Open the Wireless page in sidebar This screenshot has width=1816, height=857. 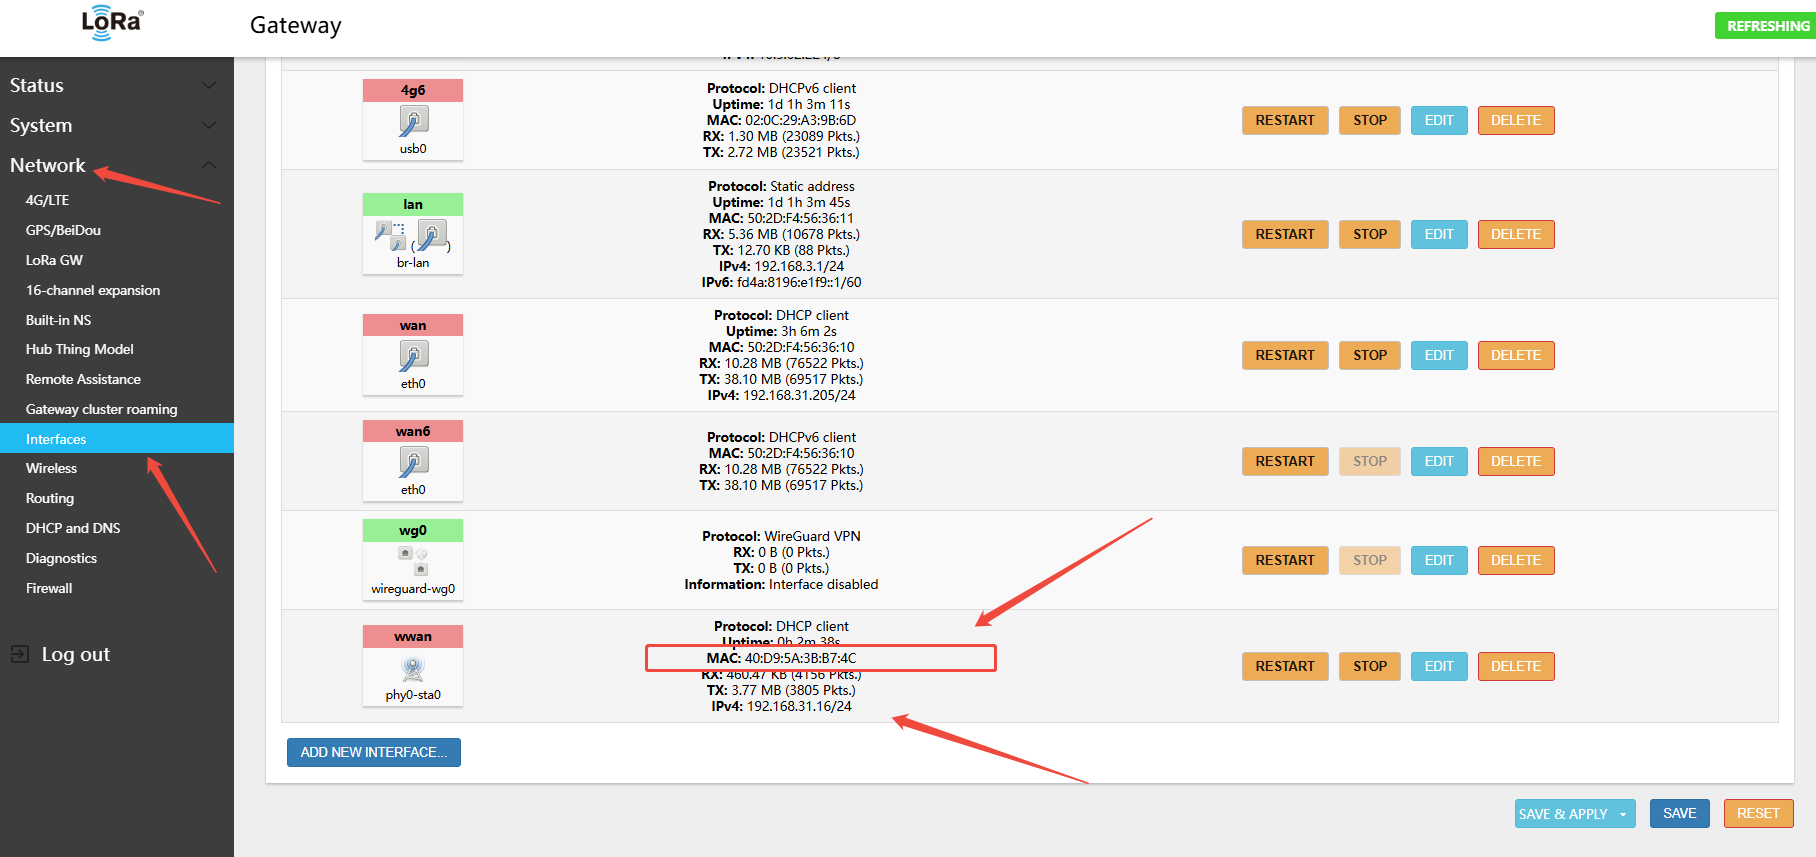(x=52, y=468)
